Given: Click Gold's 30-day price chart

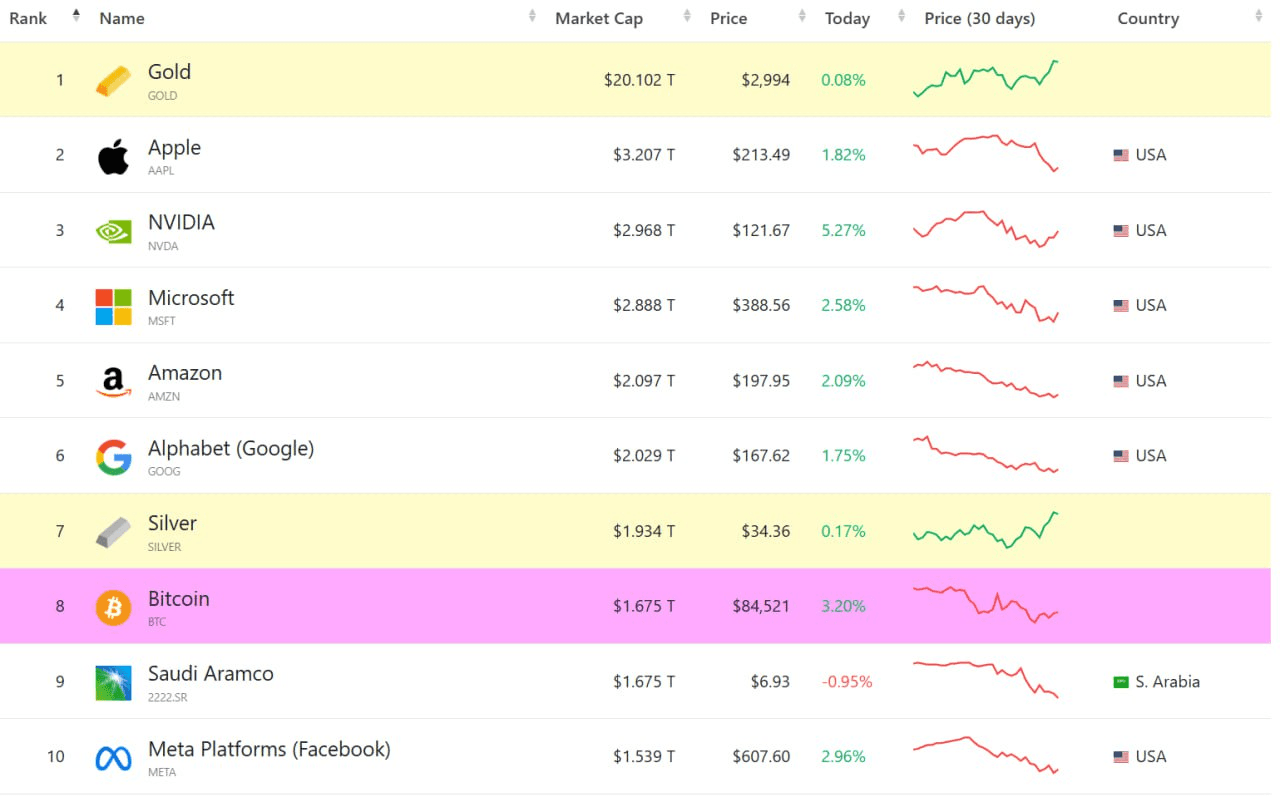Looking at the screenshot, I should [x=986, y=79].
